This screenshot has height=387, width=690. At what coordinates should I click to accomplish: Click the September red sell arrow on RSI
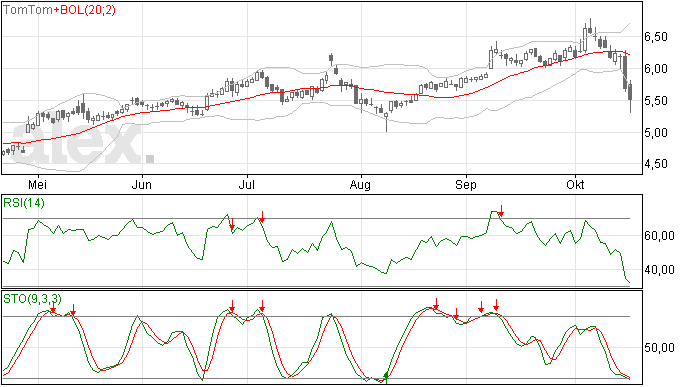pos(501,211)
